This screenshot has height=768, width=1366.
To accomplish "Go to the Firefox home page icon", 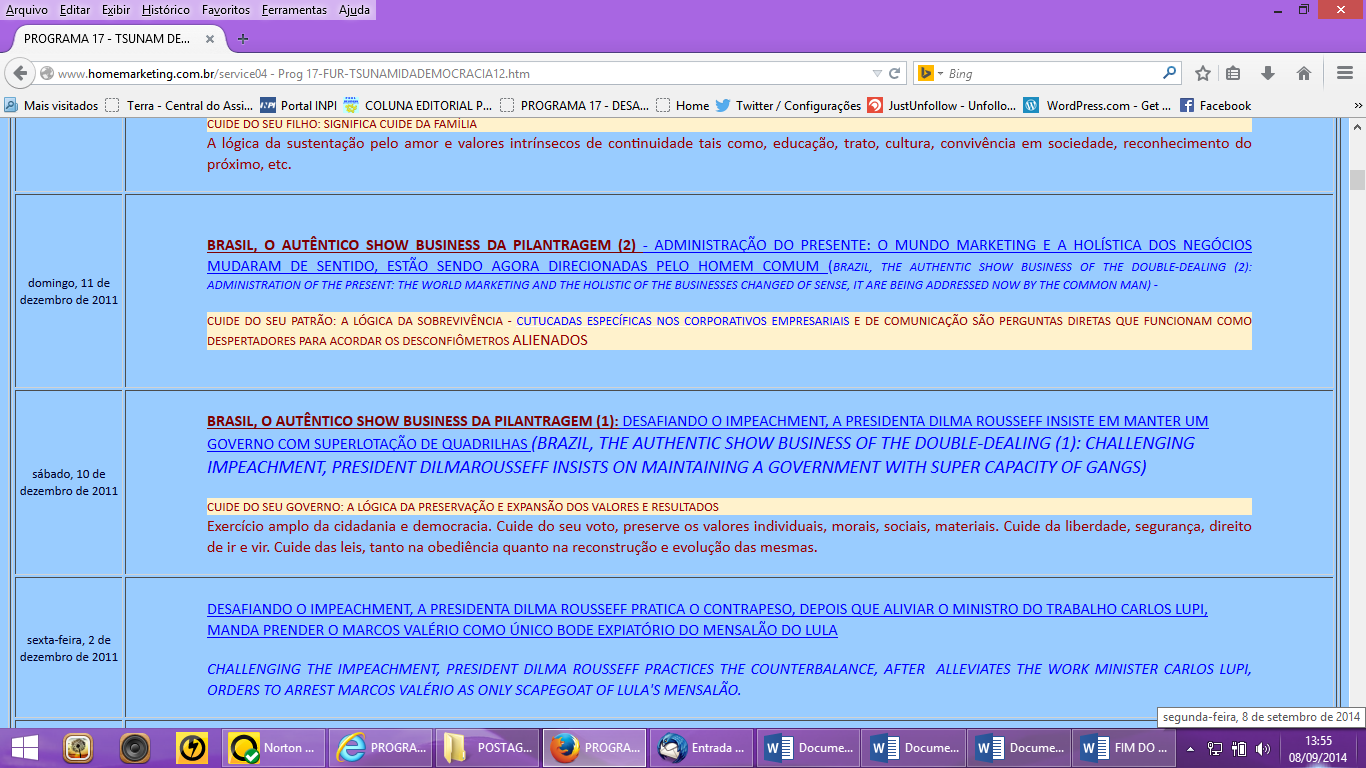I will pos(1304,73).
